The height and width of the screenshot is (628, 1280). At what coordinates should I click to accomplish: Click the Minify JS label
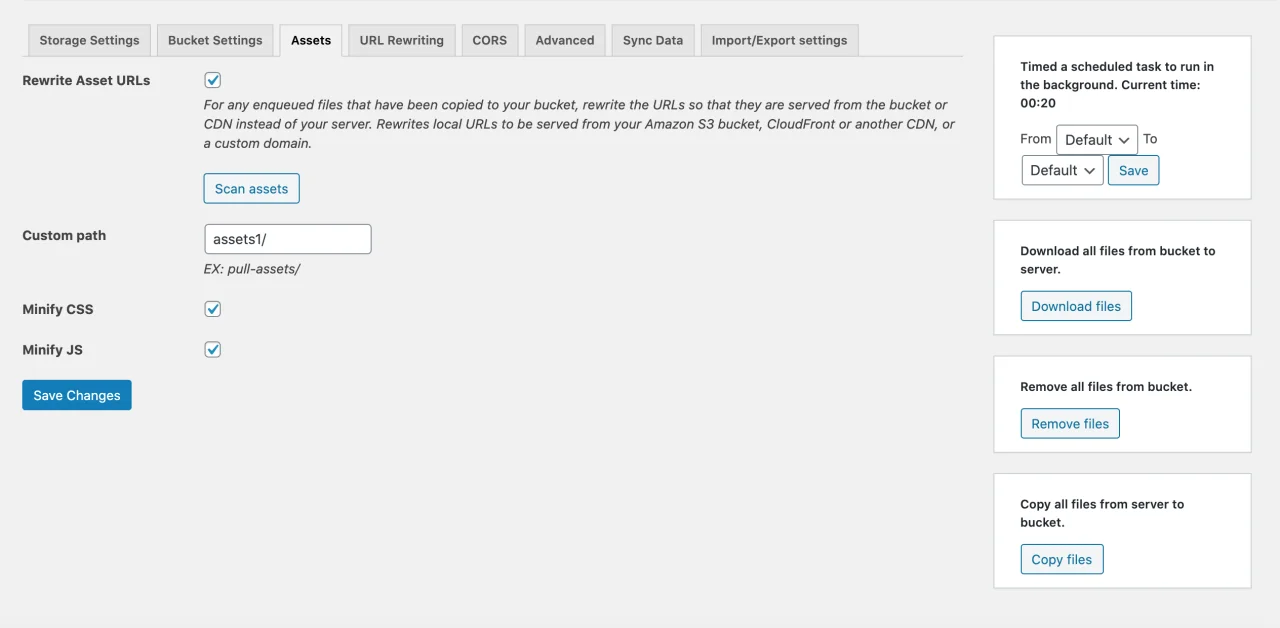click(52, 350)
